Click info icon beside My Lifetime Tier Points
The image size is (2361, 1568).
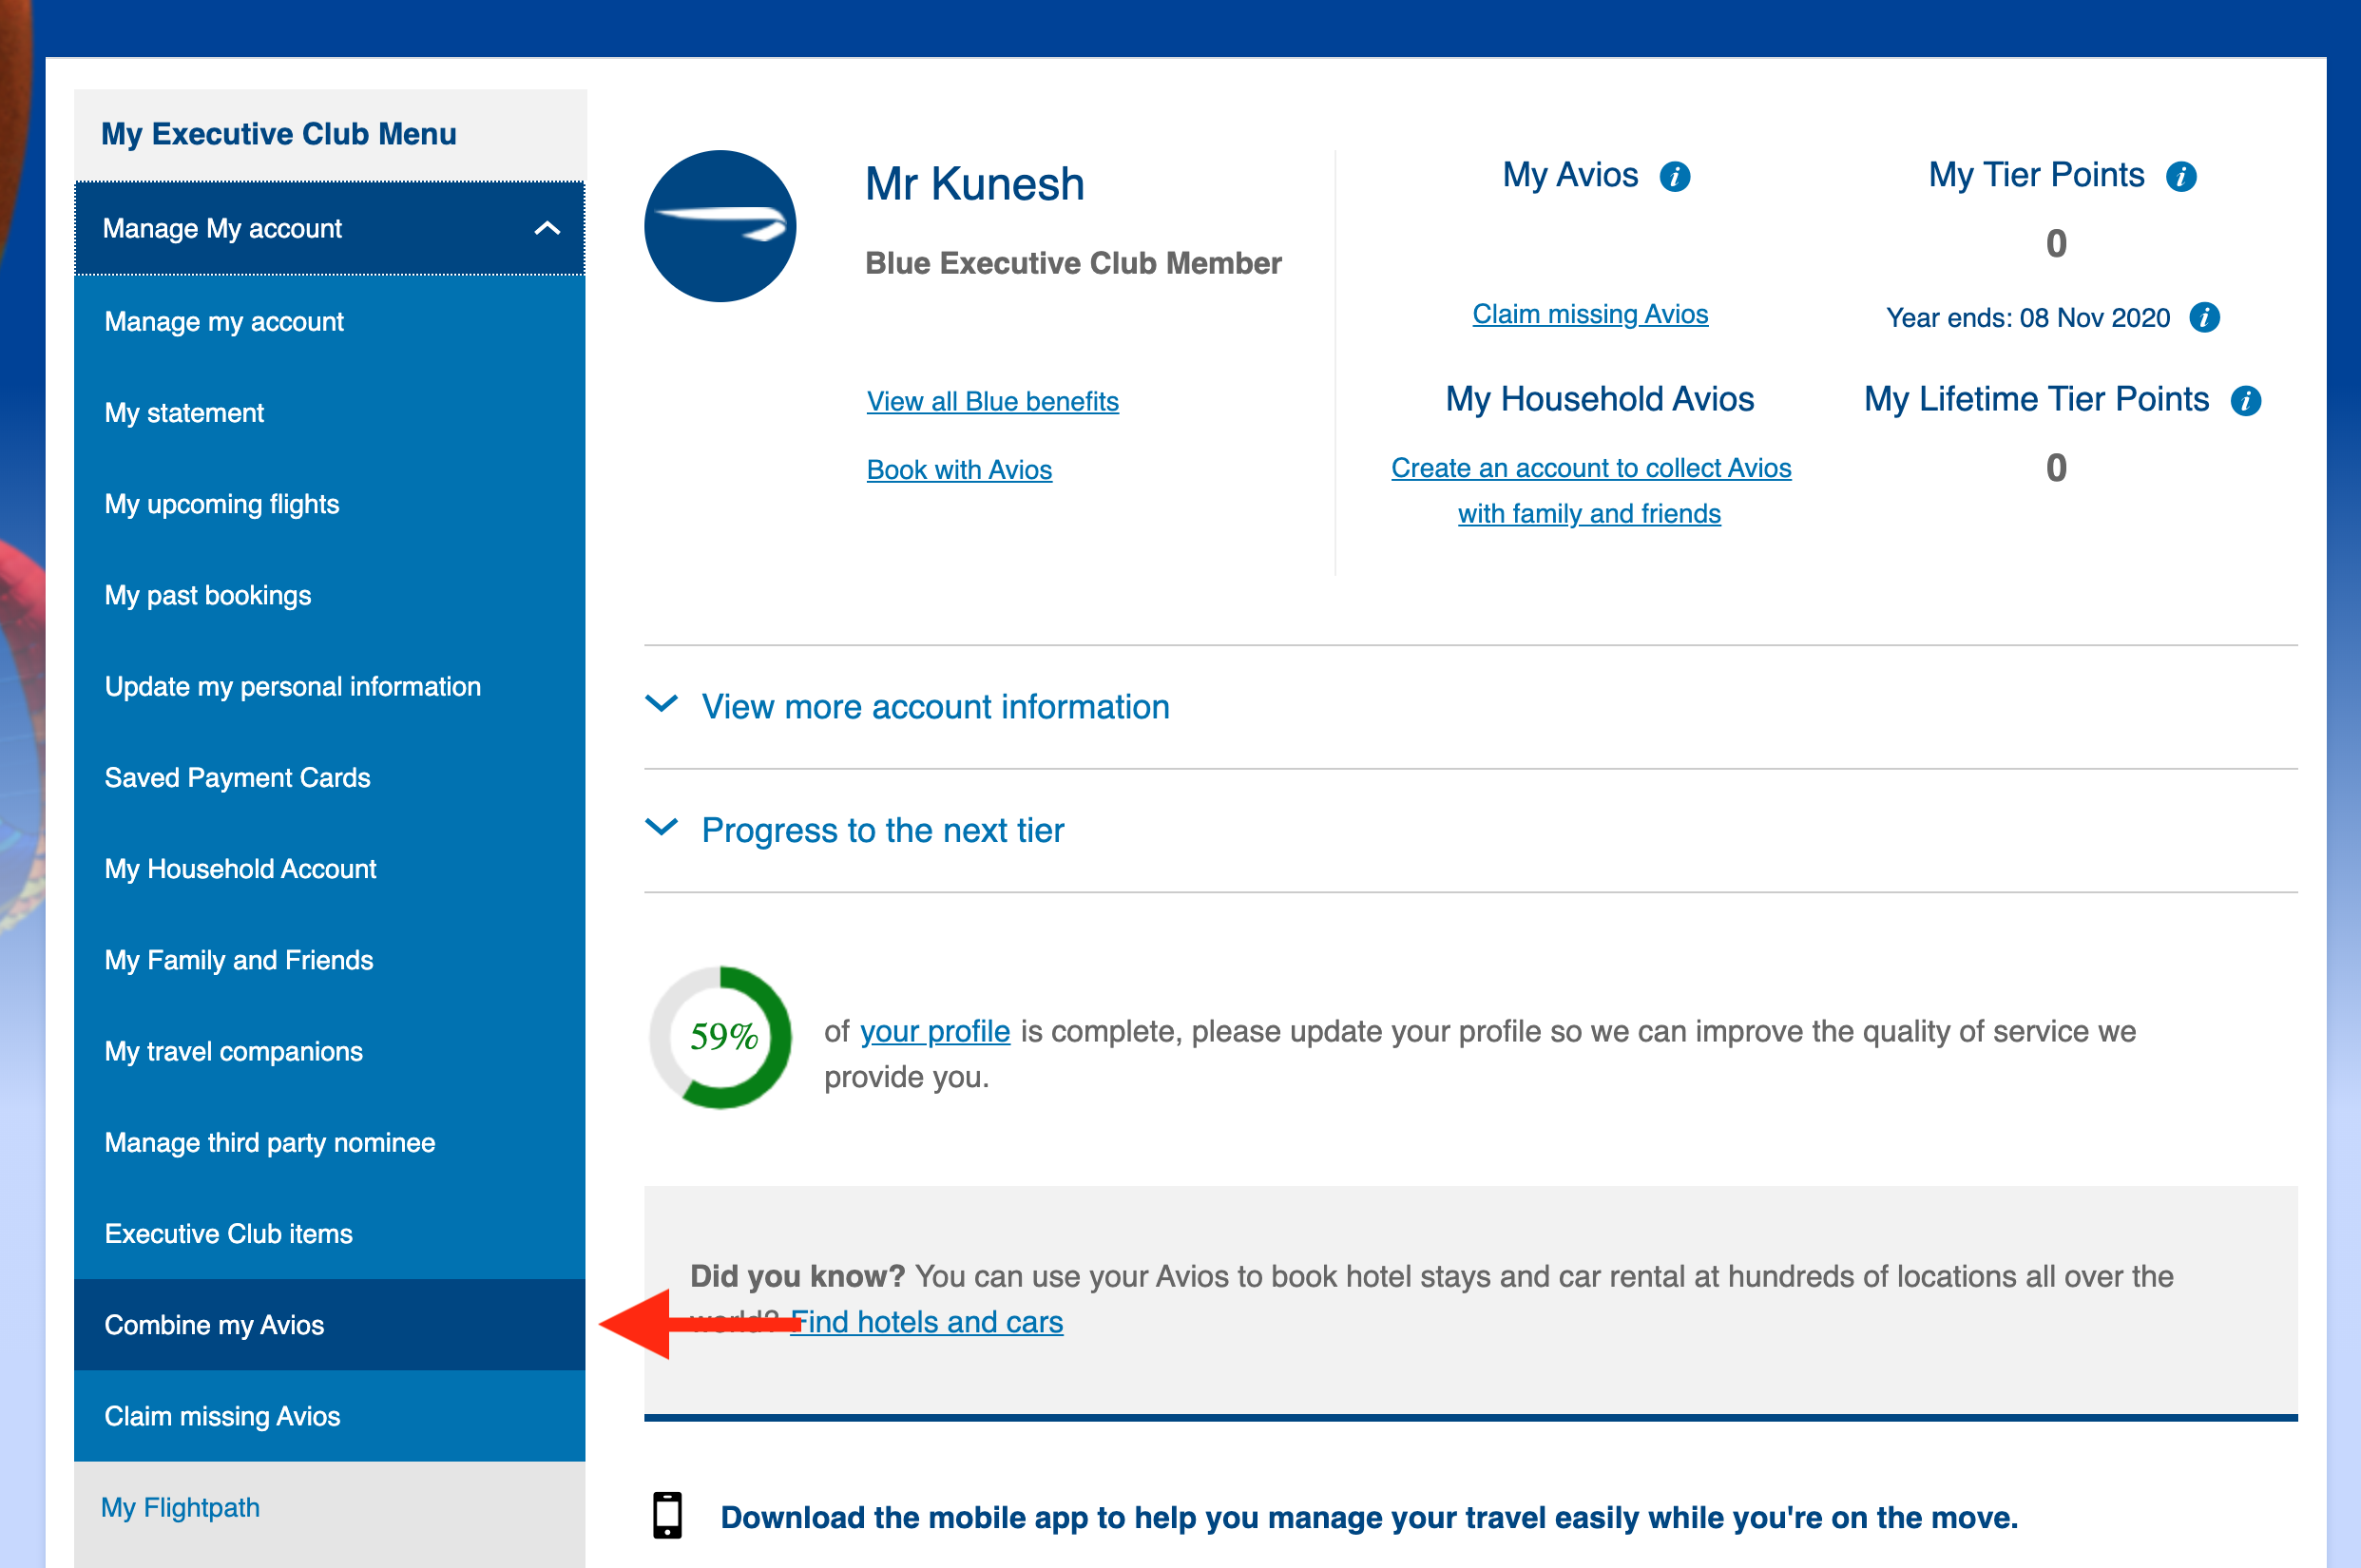point(2246,401)
